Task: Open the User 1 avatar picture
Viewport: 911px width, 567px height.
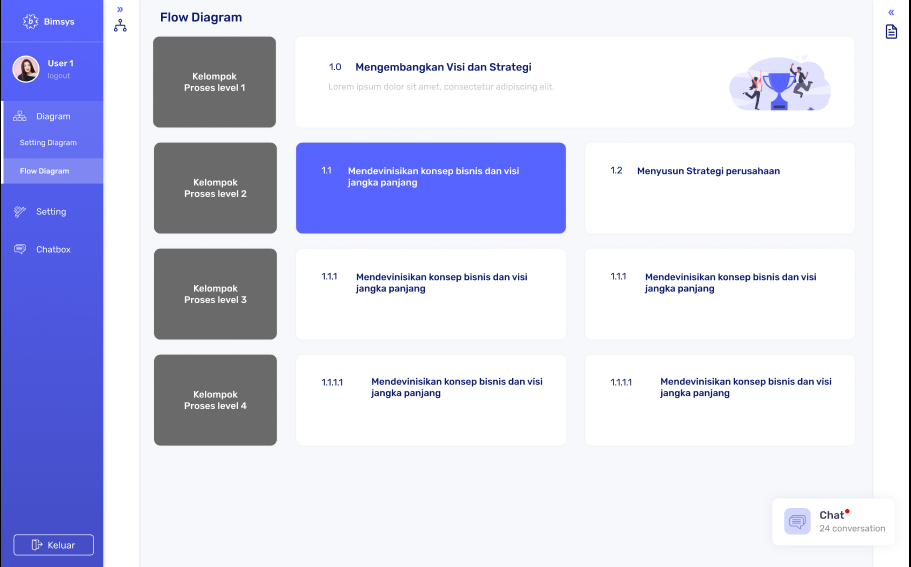Action: (x=26, y=69)
